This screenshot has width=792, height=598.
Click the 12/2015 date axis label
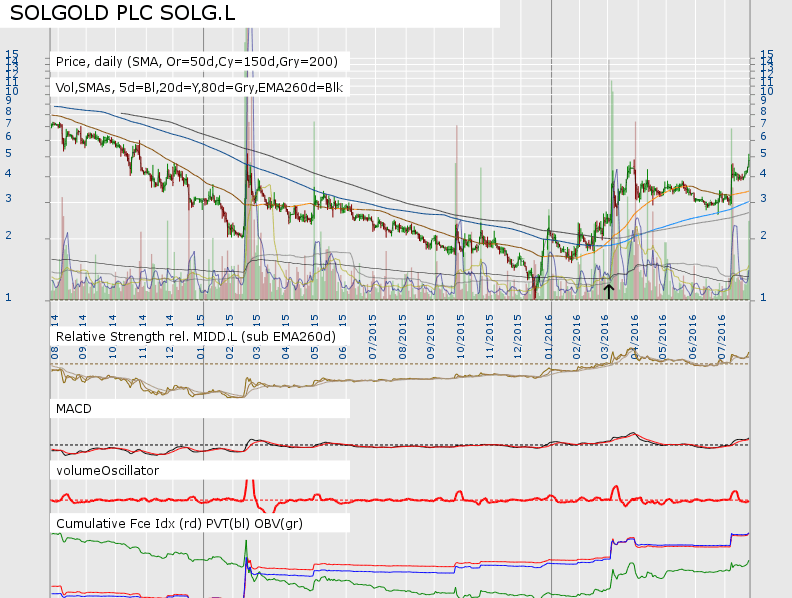pos(518,337)
